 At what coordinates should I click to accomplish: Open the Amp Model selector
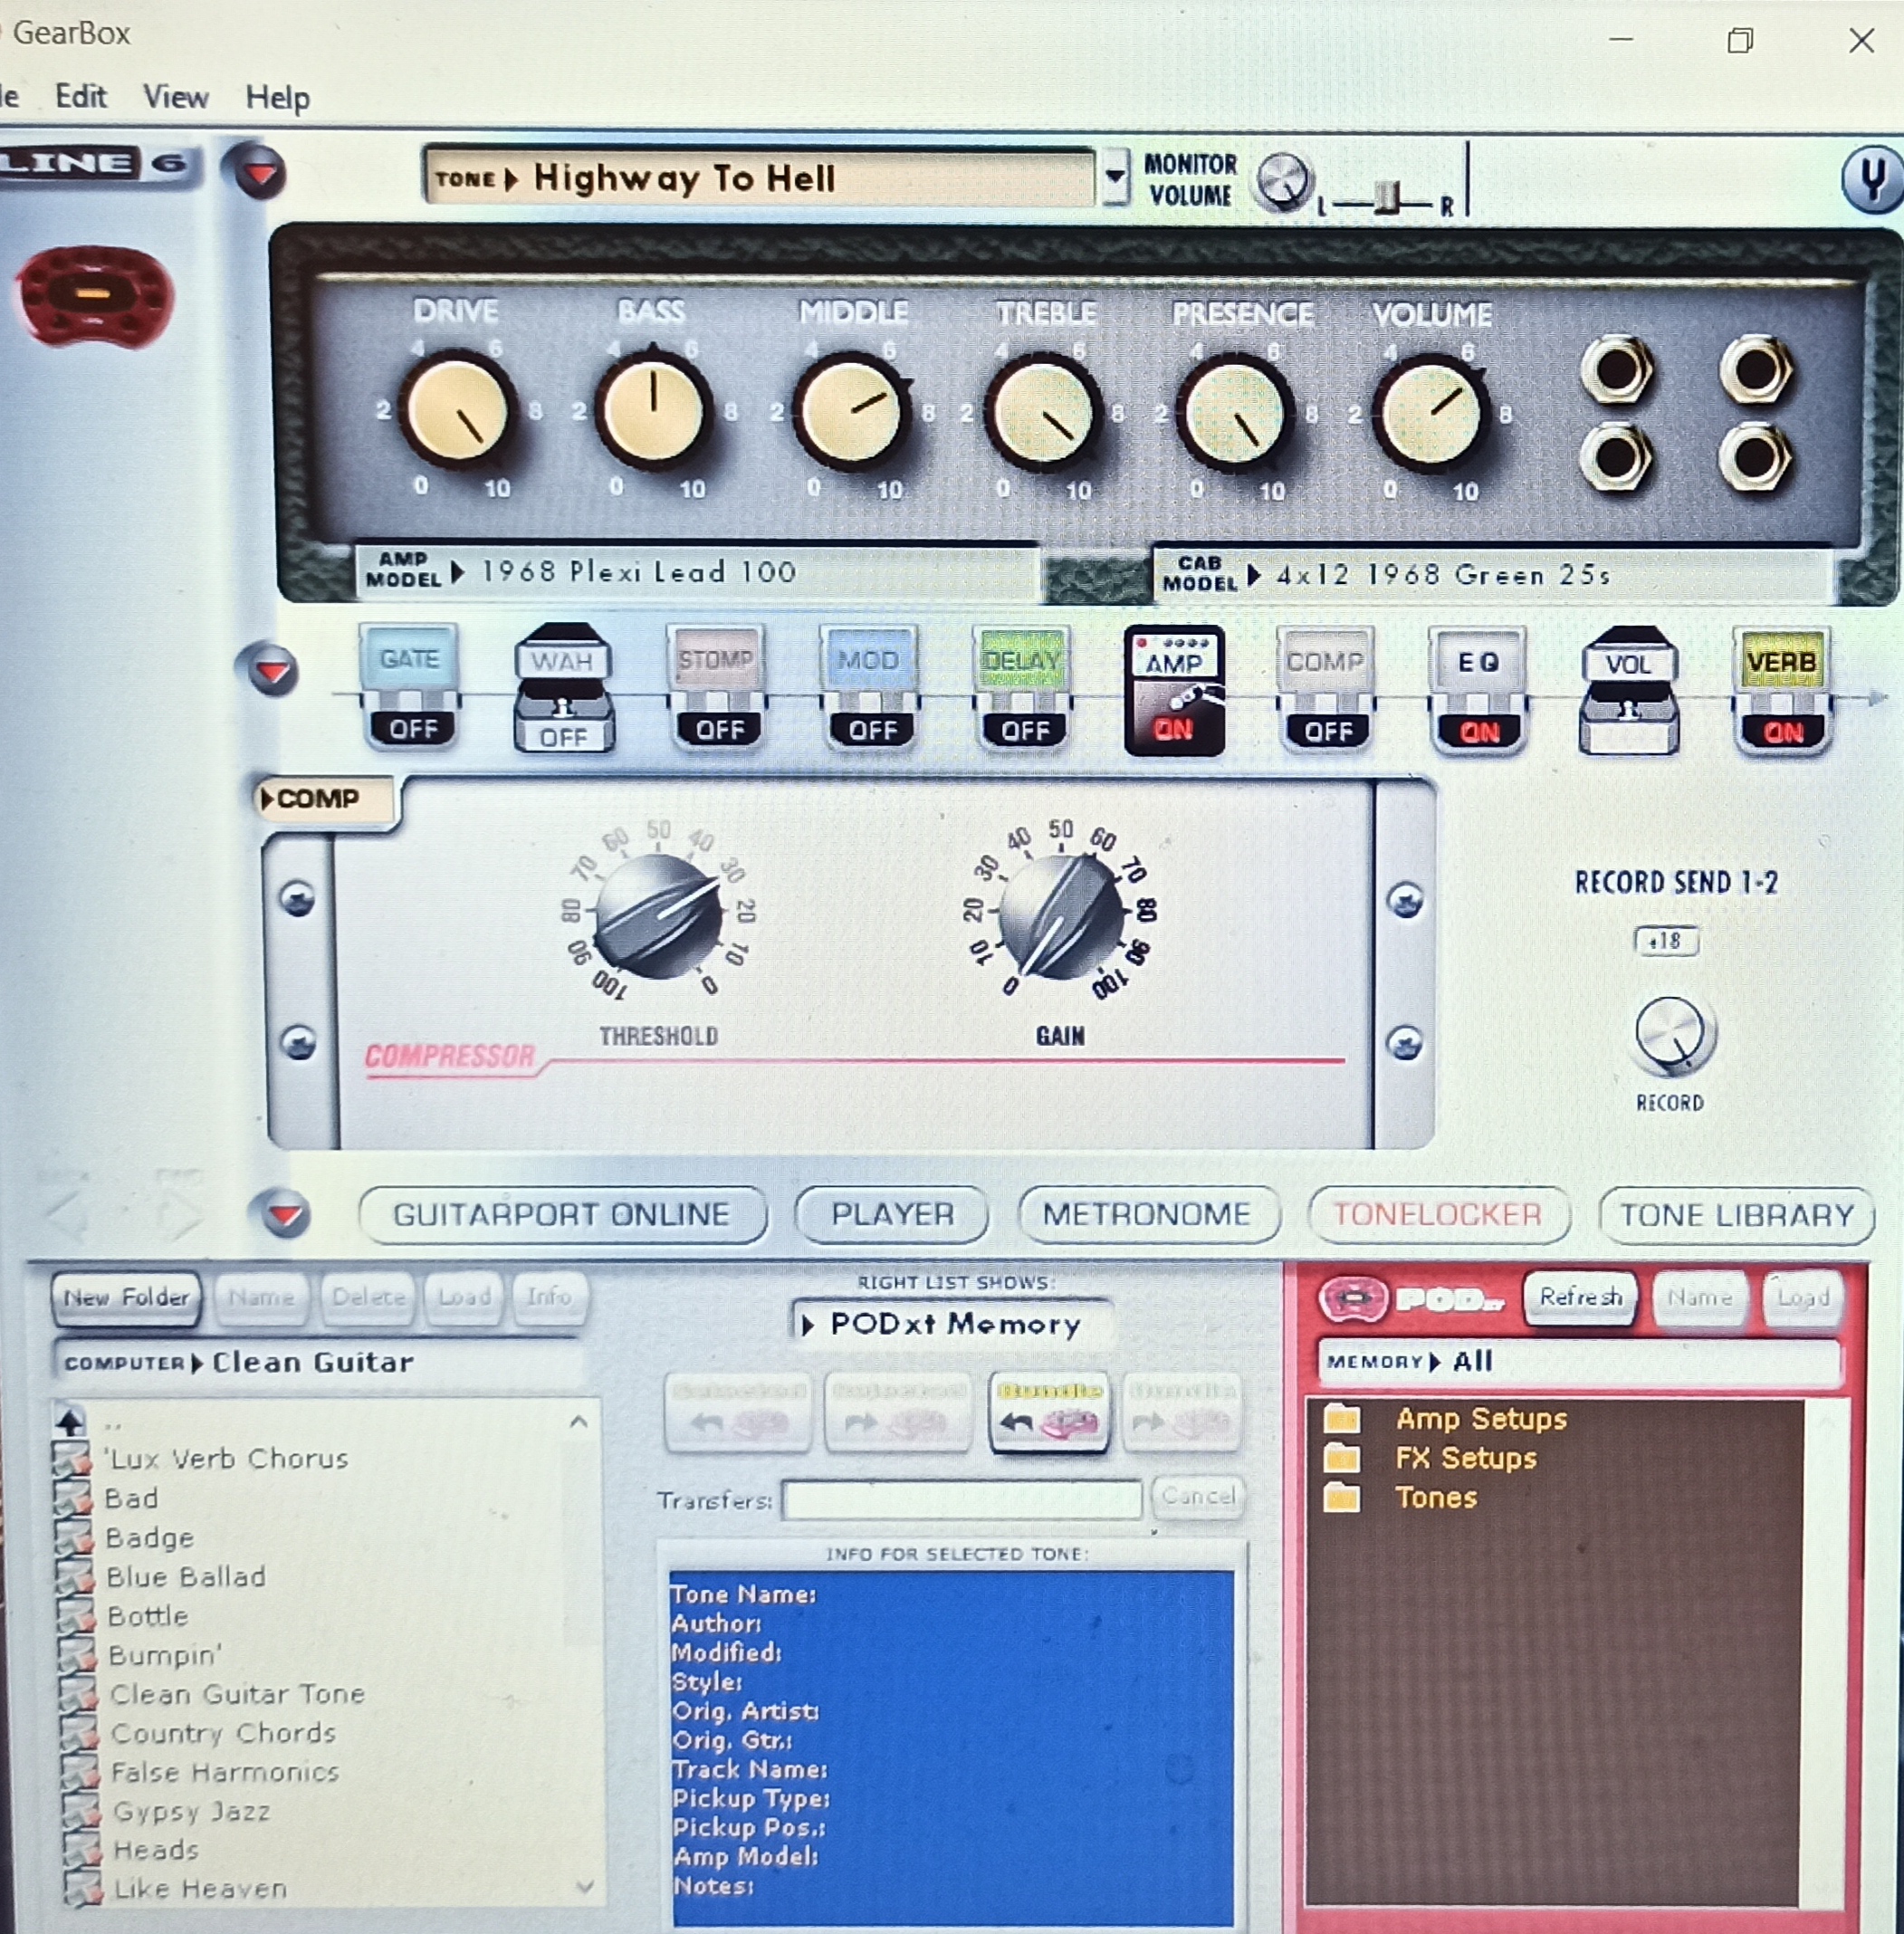[700, 571]
